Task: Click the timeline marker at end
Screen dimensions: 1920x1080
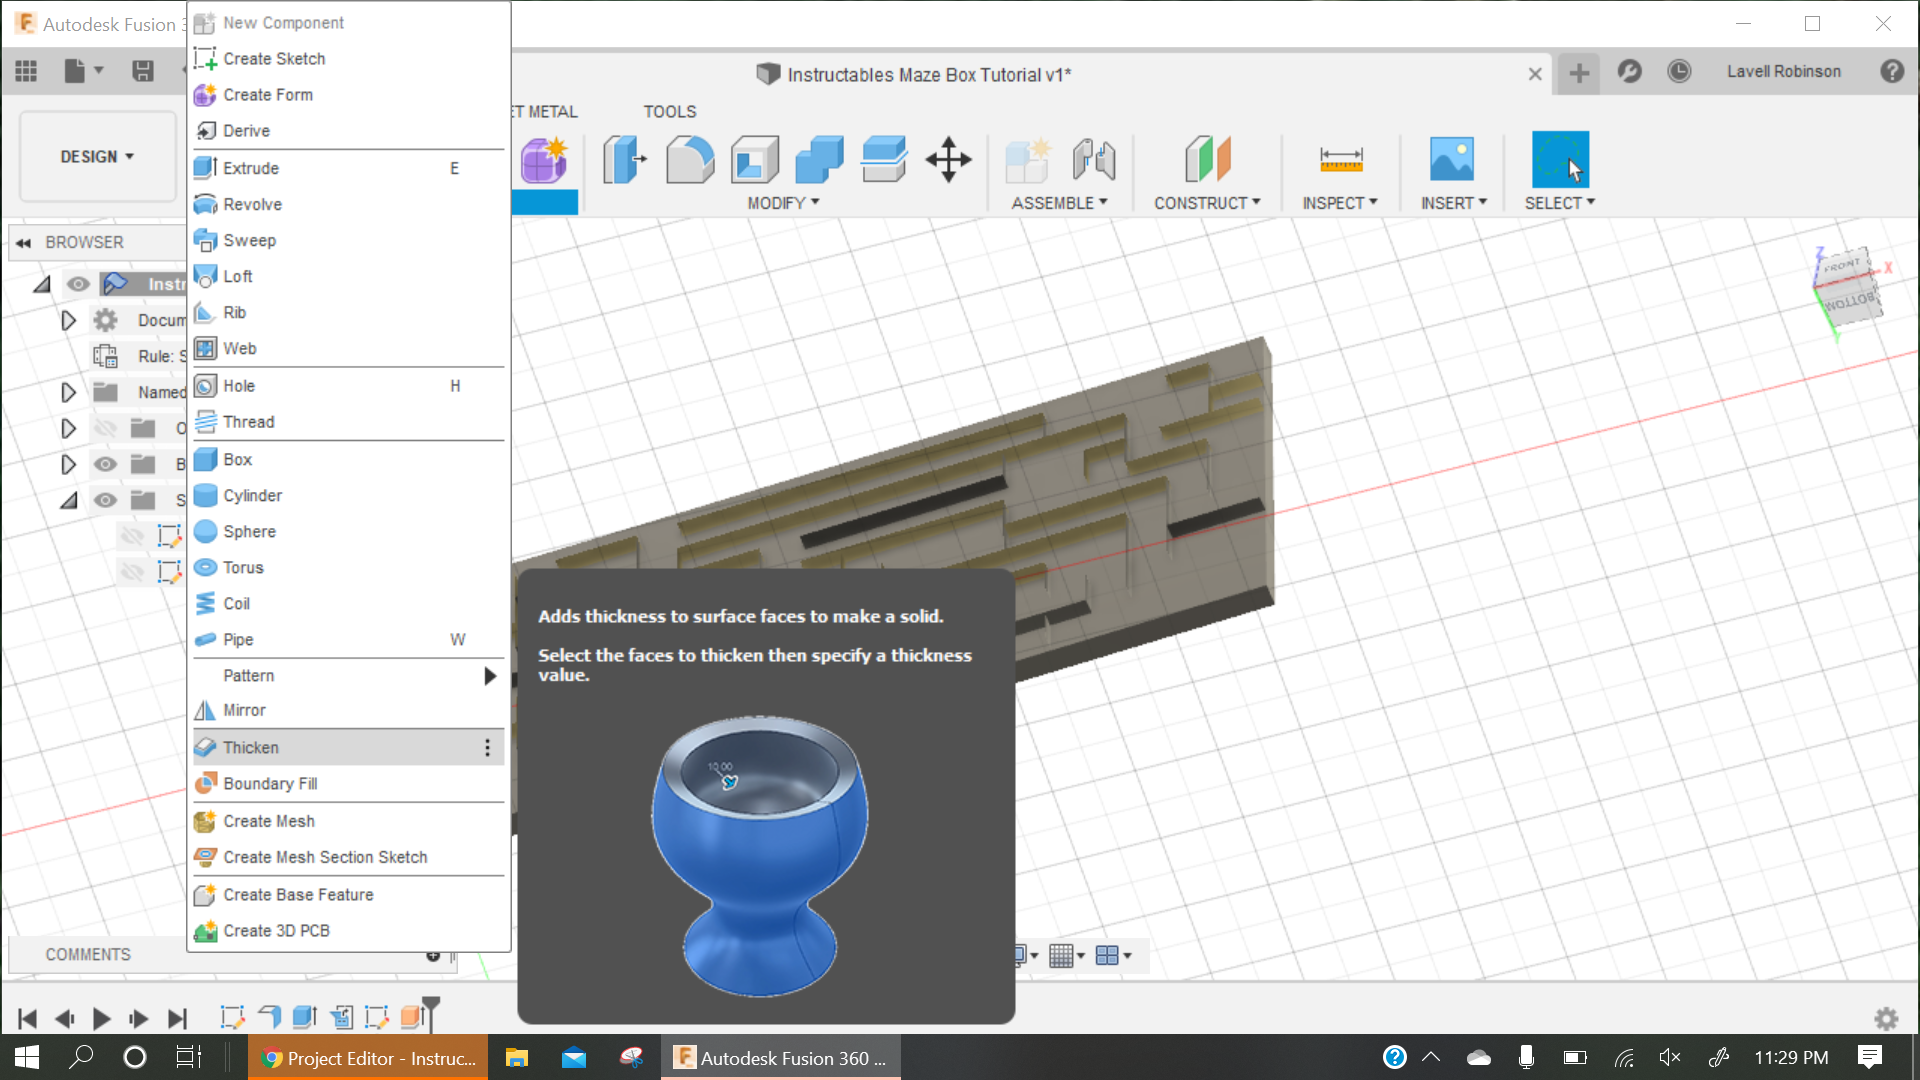Action: [431, 1012]
